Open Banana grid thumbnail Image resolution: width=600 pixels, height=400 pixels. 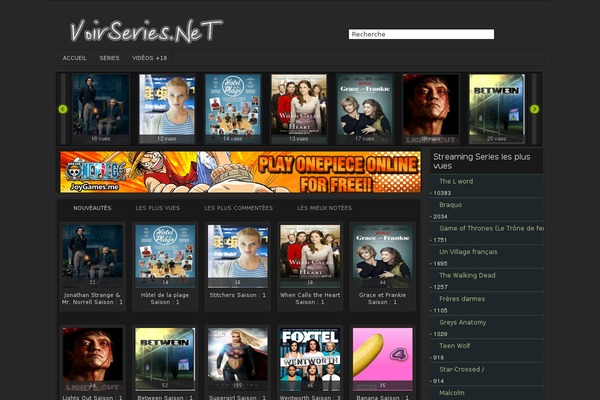pyautogui.click(x=383, y=359)
